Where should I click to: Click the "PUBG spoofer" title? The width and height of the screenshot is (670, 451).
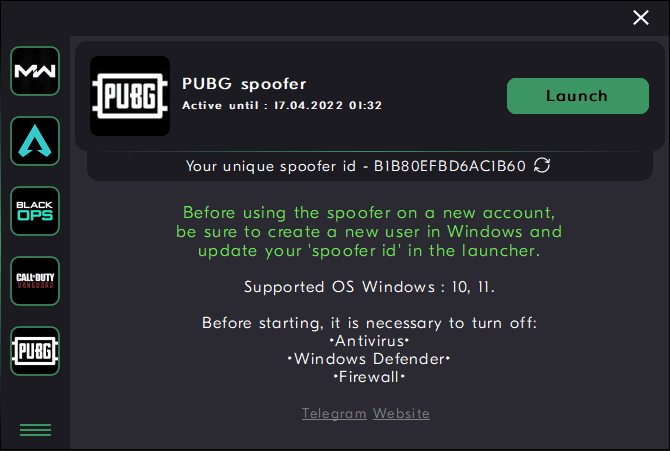click(244, 84)
